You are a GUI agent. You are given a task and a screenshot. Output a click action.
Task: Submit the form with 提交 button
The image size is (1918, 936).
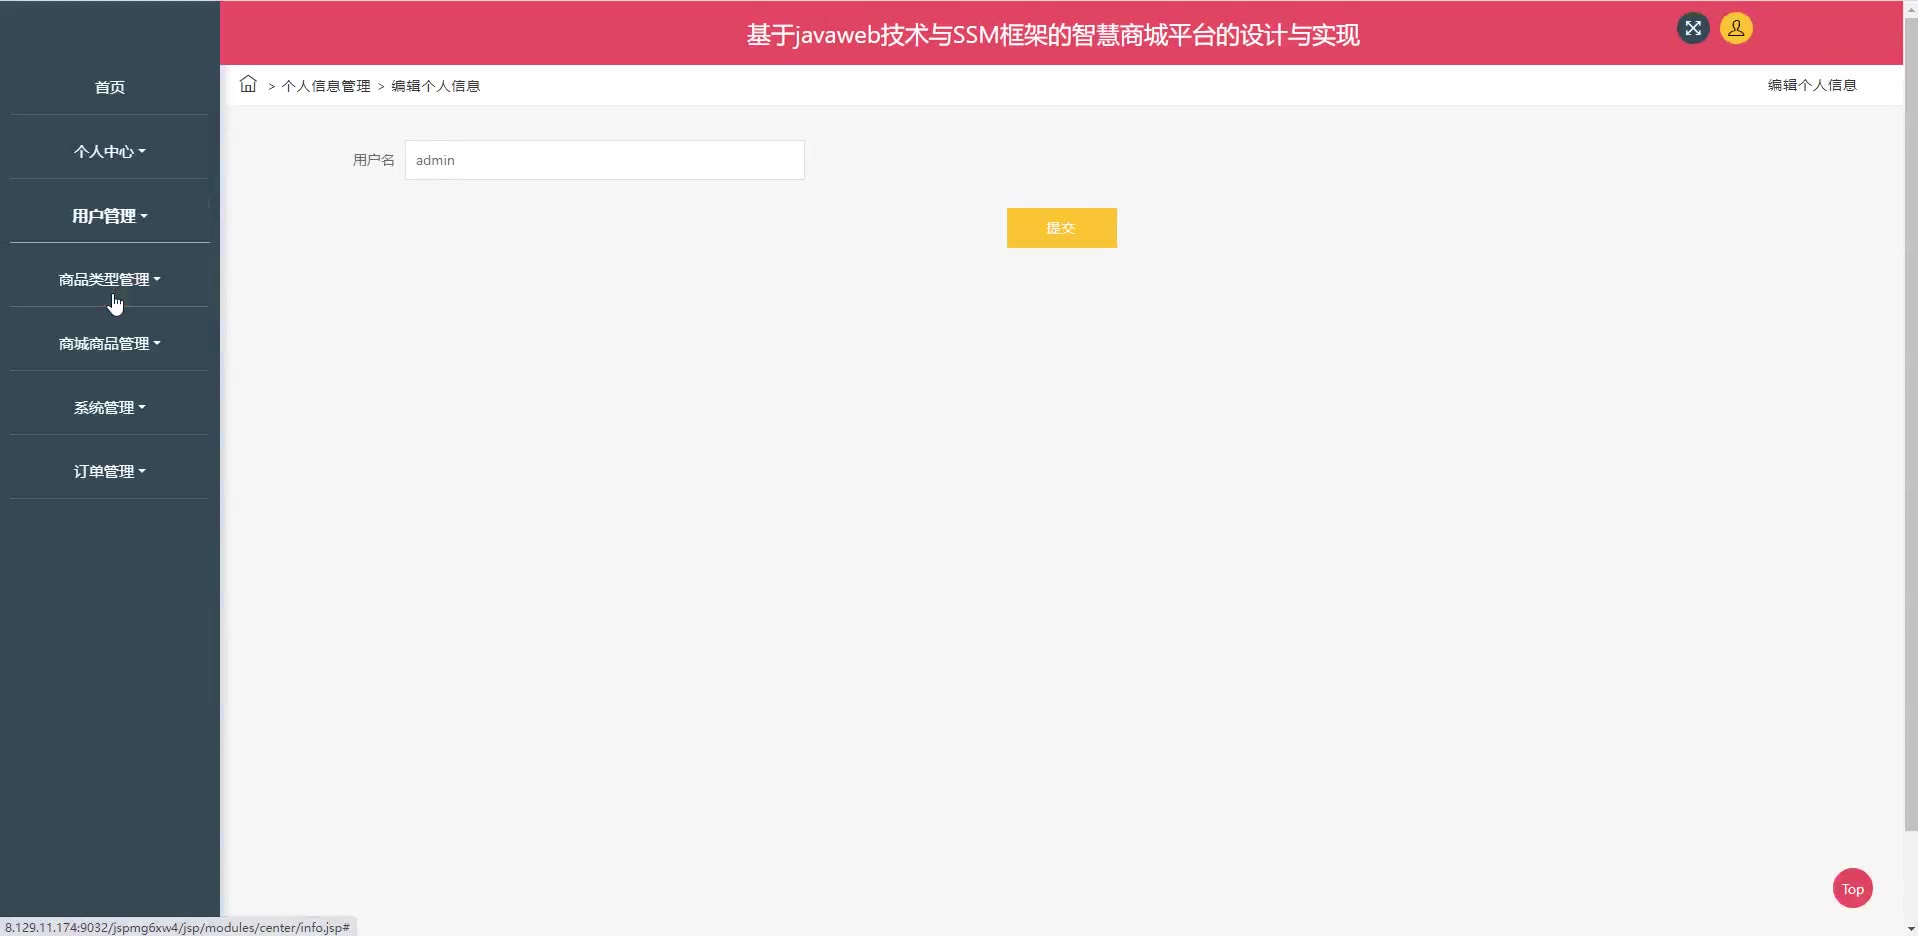pos(1062,228)
